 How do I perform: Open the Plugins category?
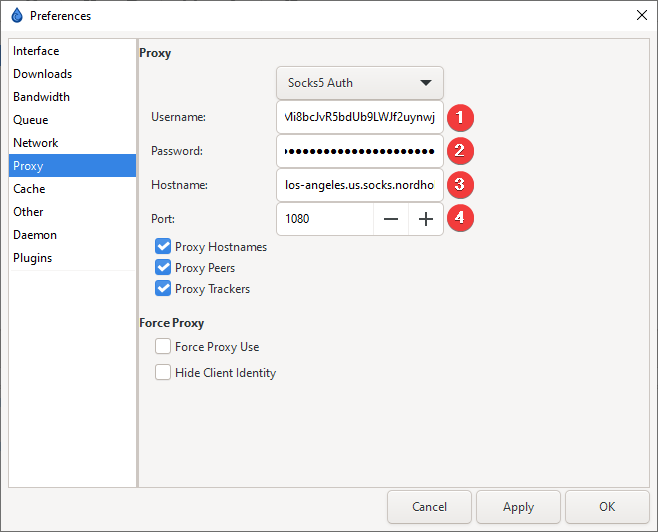pos(32,258)
